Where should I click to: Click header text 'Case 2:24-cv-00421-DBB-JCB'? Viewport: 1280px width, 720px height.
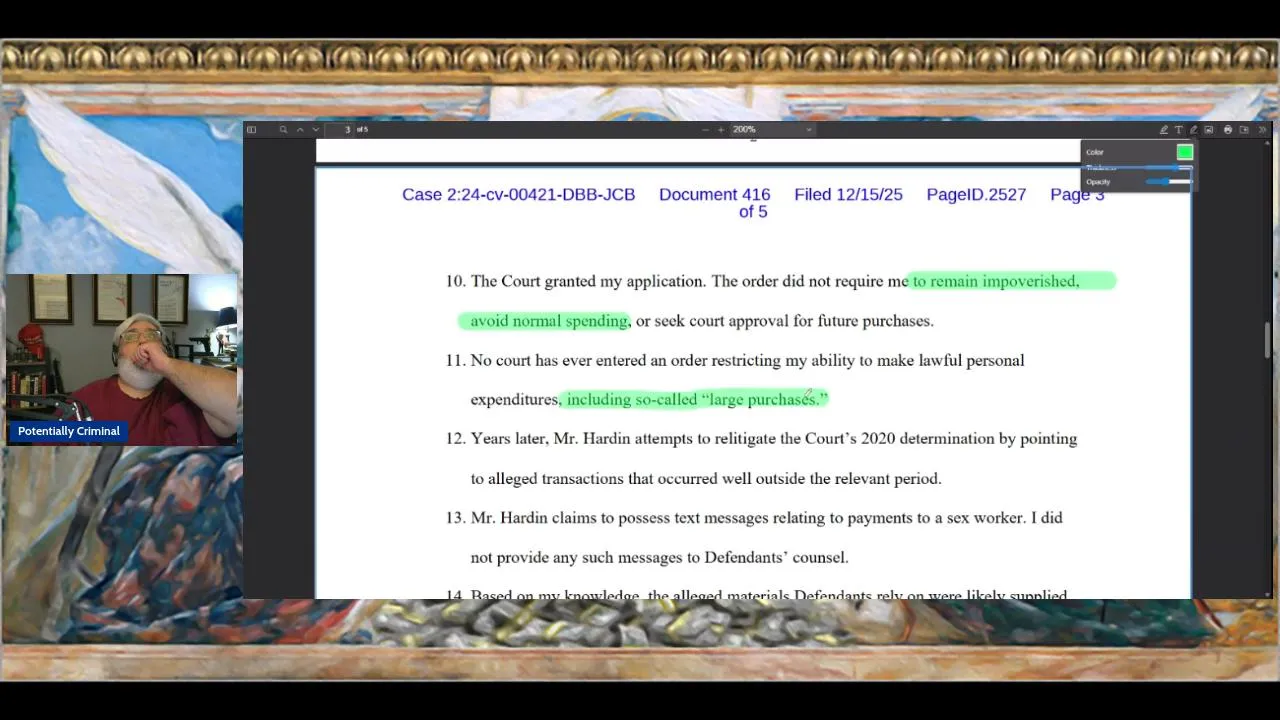click(x=518, y=194)
